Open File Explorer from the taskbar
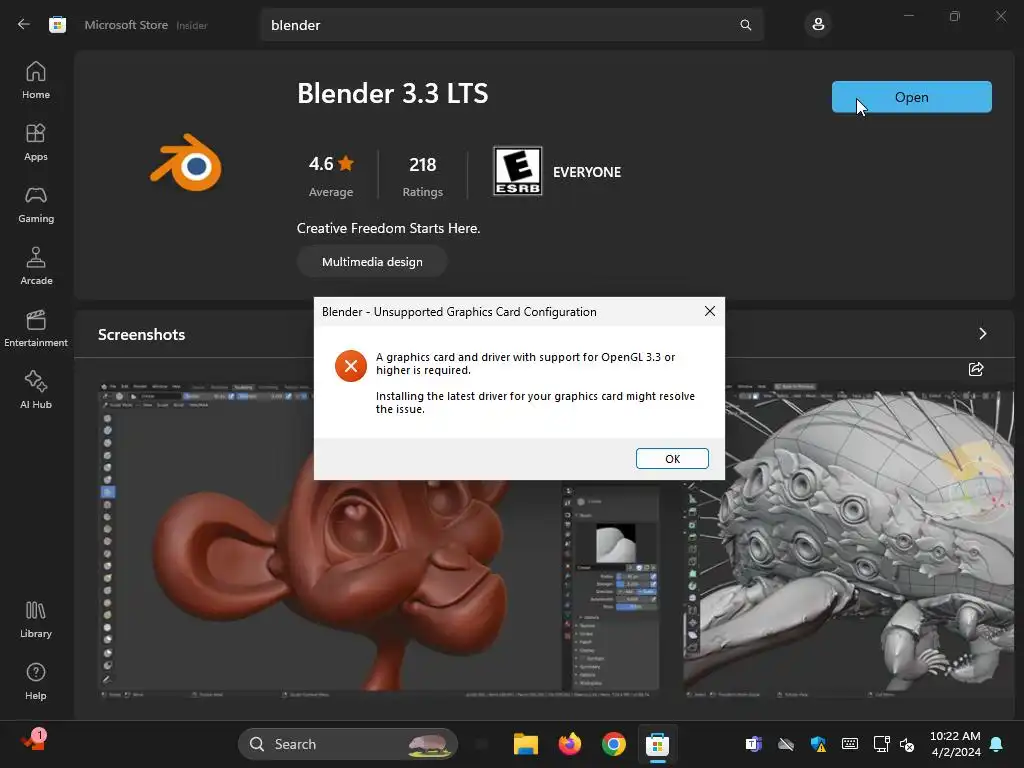 click(526, 744)
